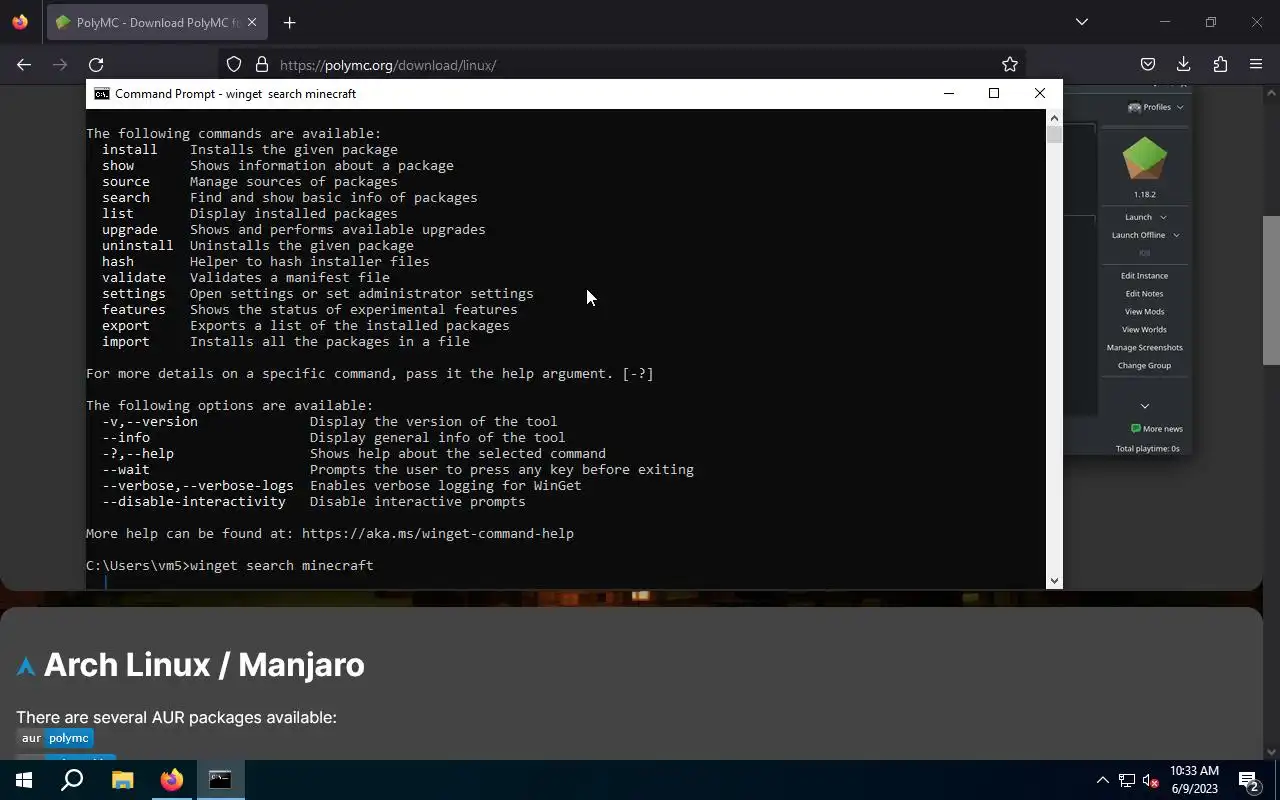Open File Explorer from the taskbar

coord(122,780)
